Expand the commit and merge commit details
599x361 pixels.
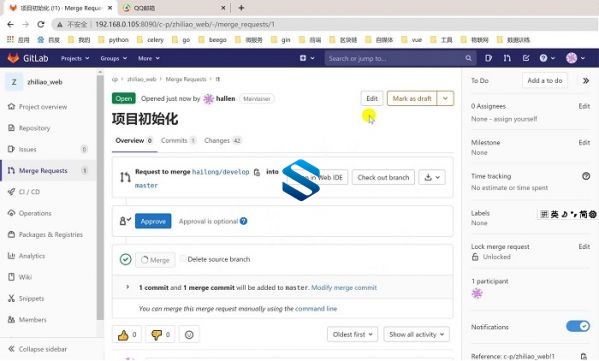[128, 287]
